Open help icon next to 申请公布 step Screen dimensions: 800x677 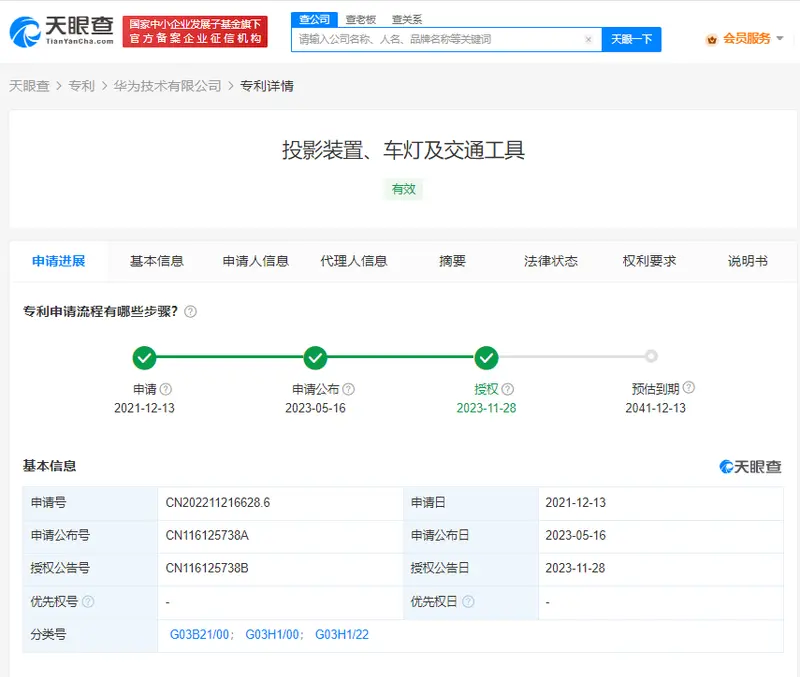[348, 389]
